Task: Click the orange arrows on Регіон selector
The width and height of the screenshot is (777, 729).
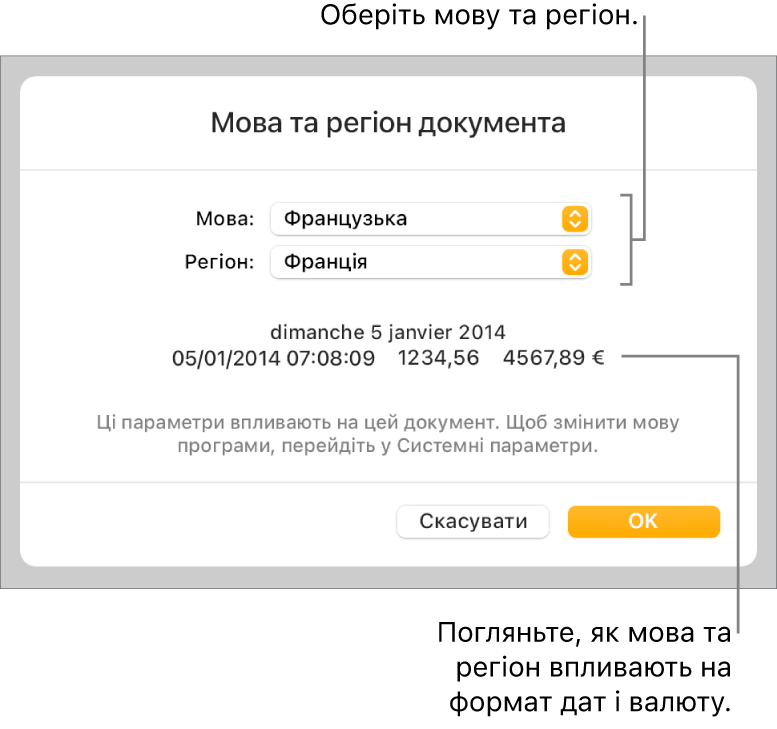Action: pyautogui.click(x=575, y=262)
